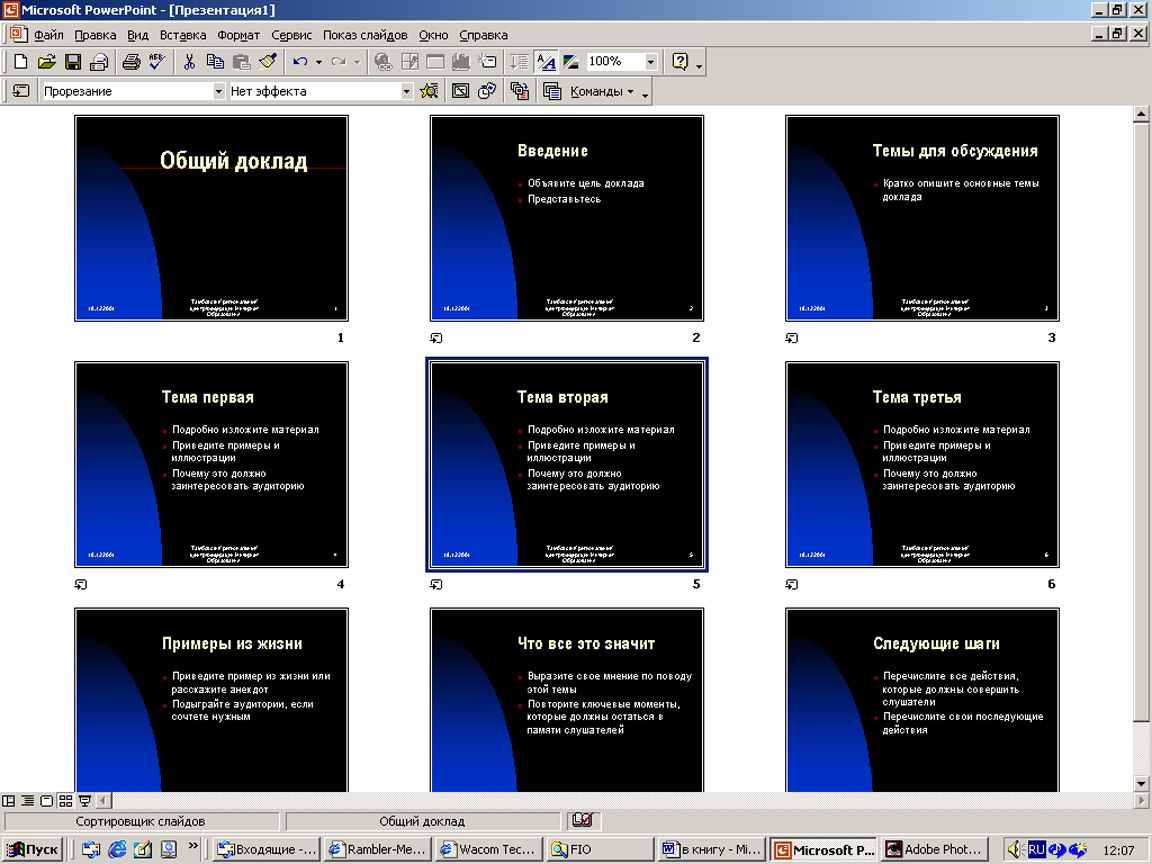
Task: Open a file with the Open folder icon
Action: pyautogui.click(x=47, y=62)
